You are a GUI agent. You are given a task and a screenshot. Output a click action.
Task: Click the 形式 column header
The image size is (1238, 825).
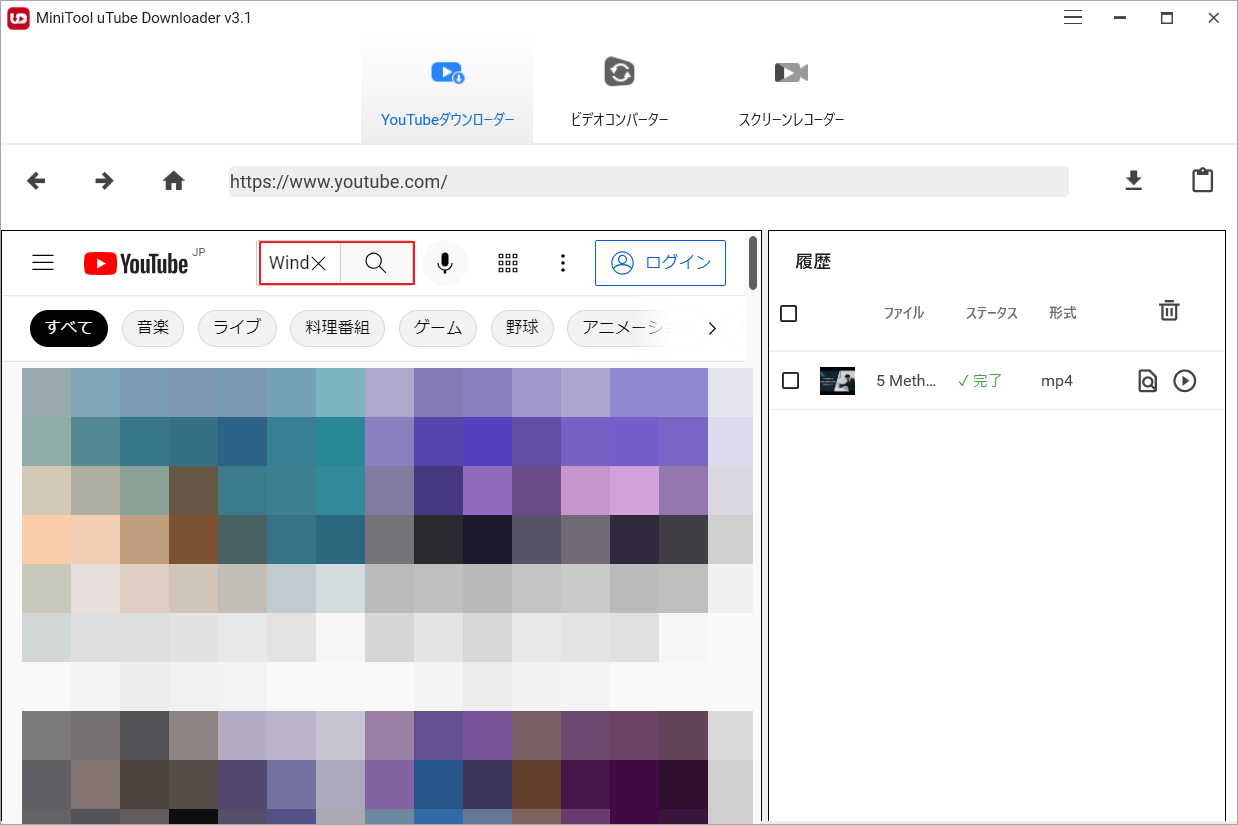[x=1062, y=313]
